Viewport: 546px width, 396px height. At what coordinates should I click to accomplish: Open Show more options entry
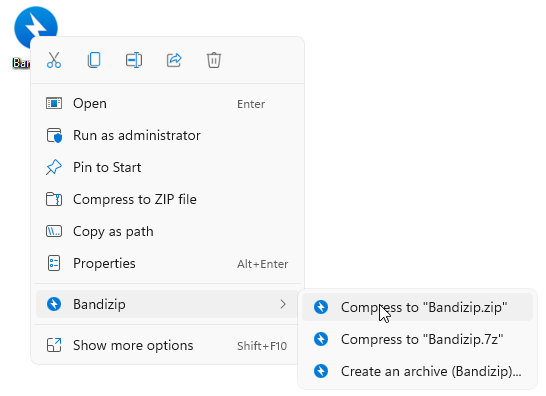(167, 345)
